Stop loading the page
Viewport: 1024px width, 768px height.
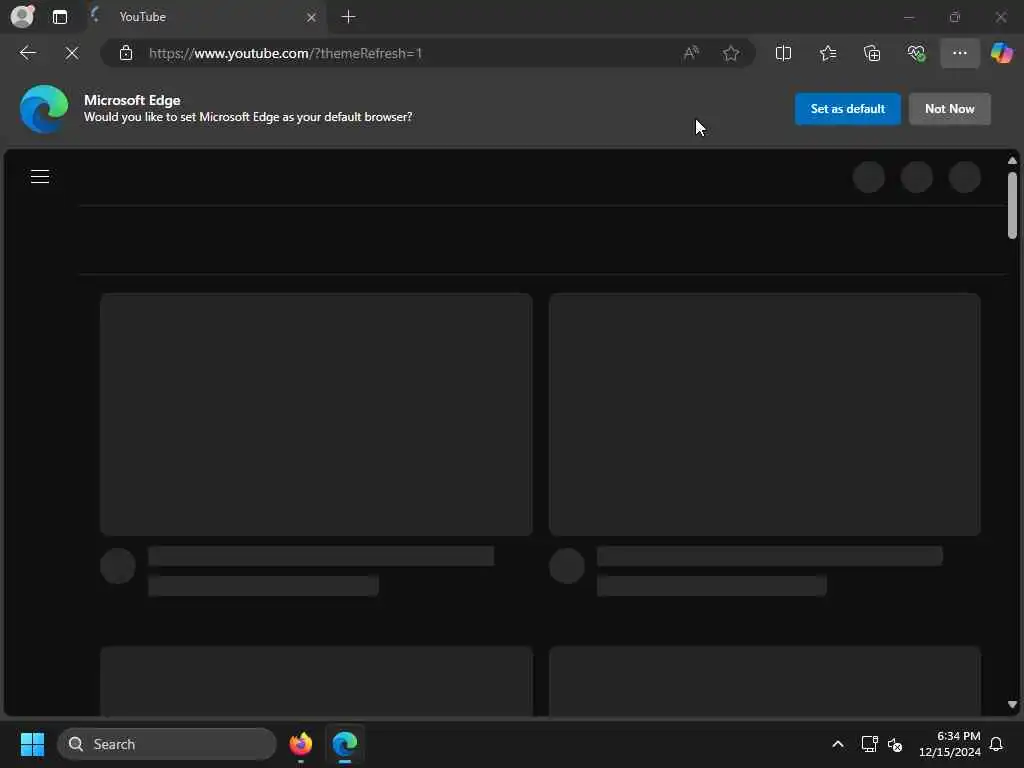(x=72, y=53)
